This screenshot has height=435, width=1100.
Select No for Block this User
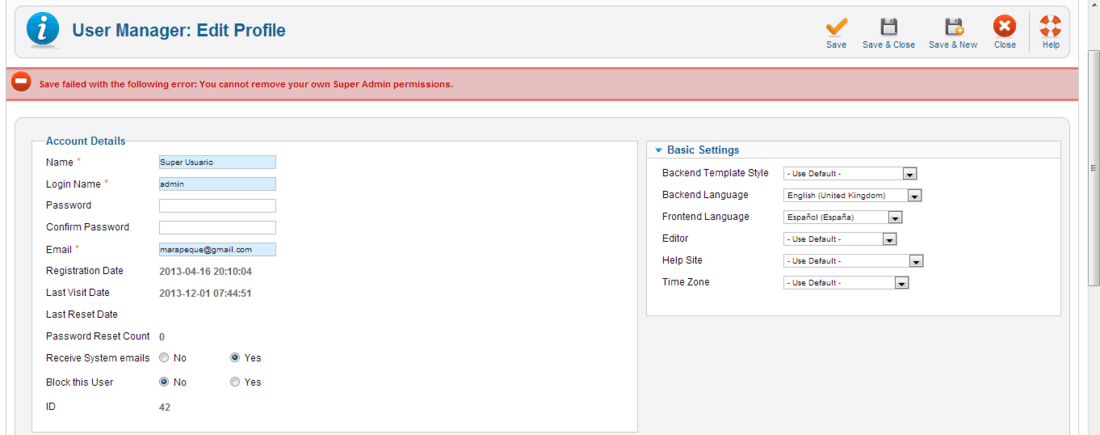(x=165, y=382)
